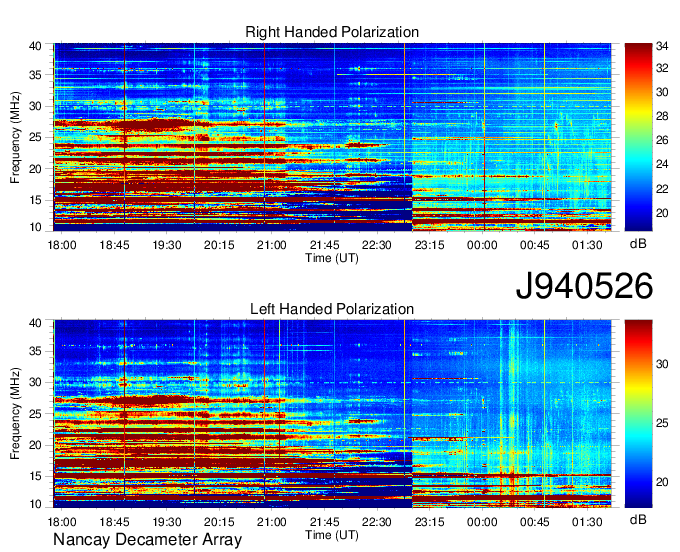680x552 pixels.
Task: Select the 28 tick on the Right Handed colorbar
Action: [662, 116]
